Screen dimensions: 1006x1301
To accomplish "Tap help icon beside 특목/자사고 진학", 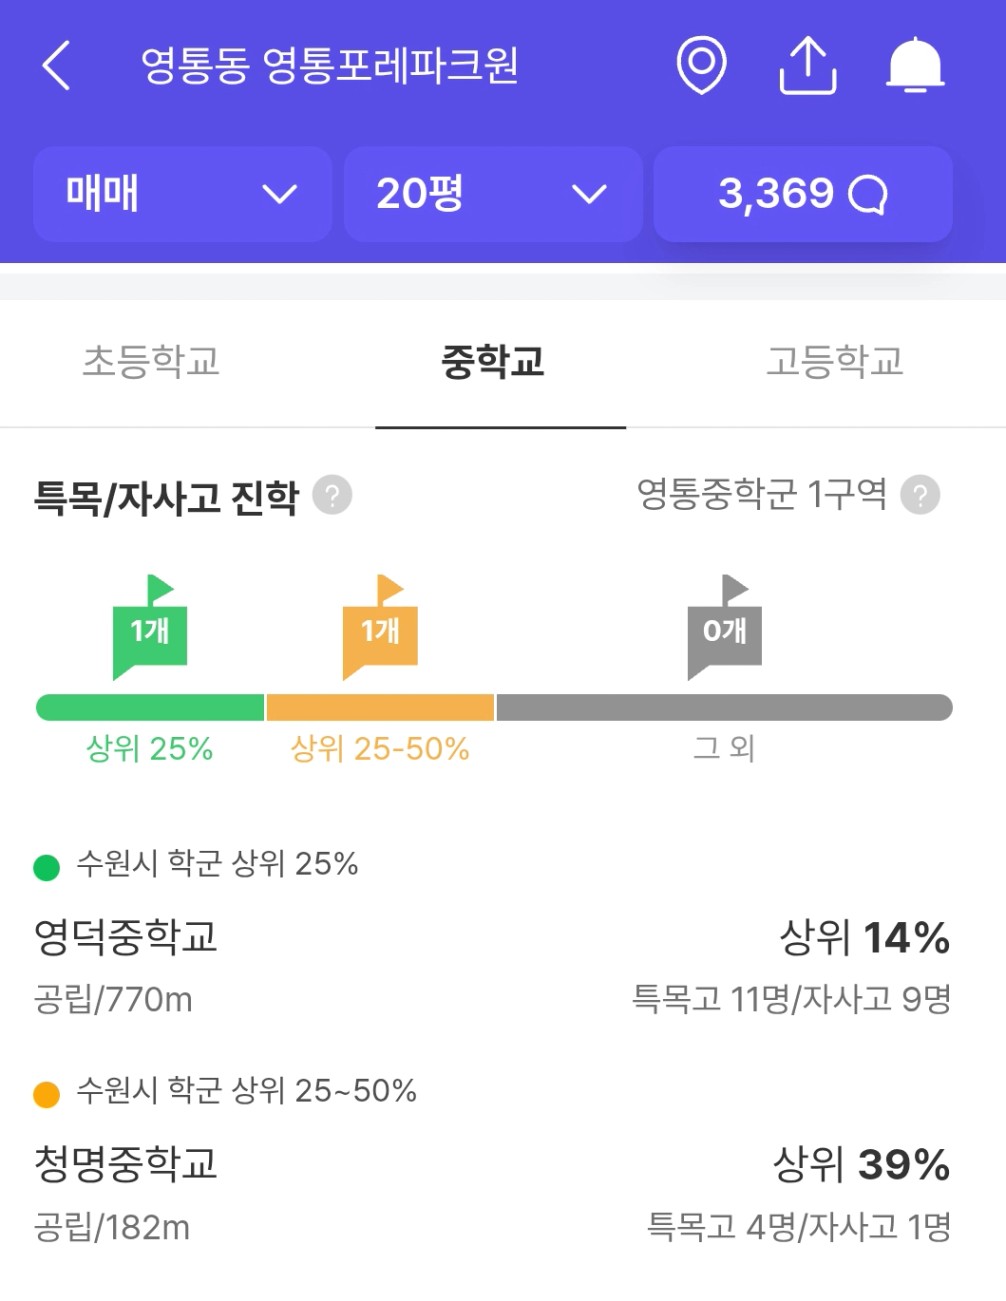I will click(x=332, y=495).
